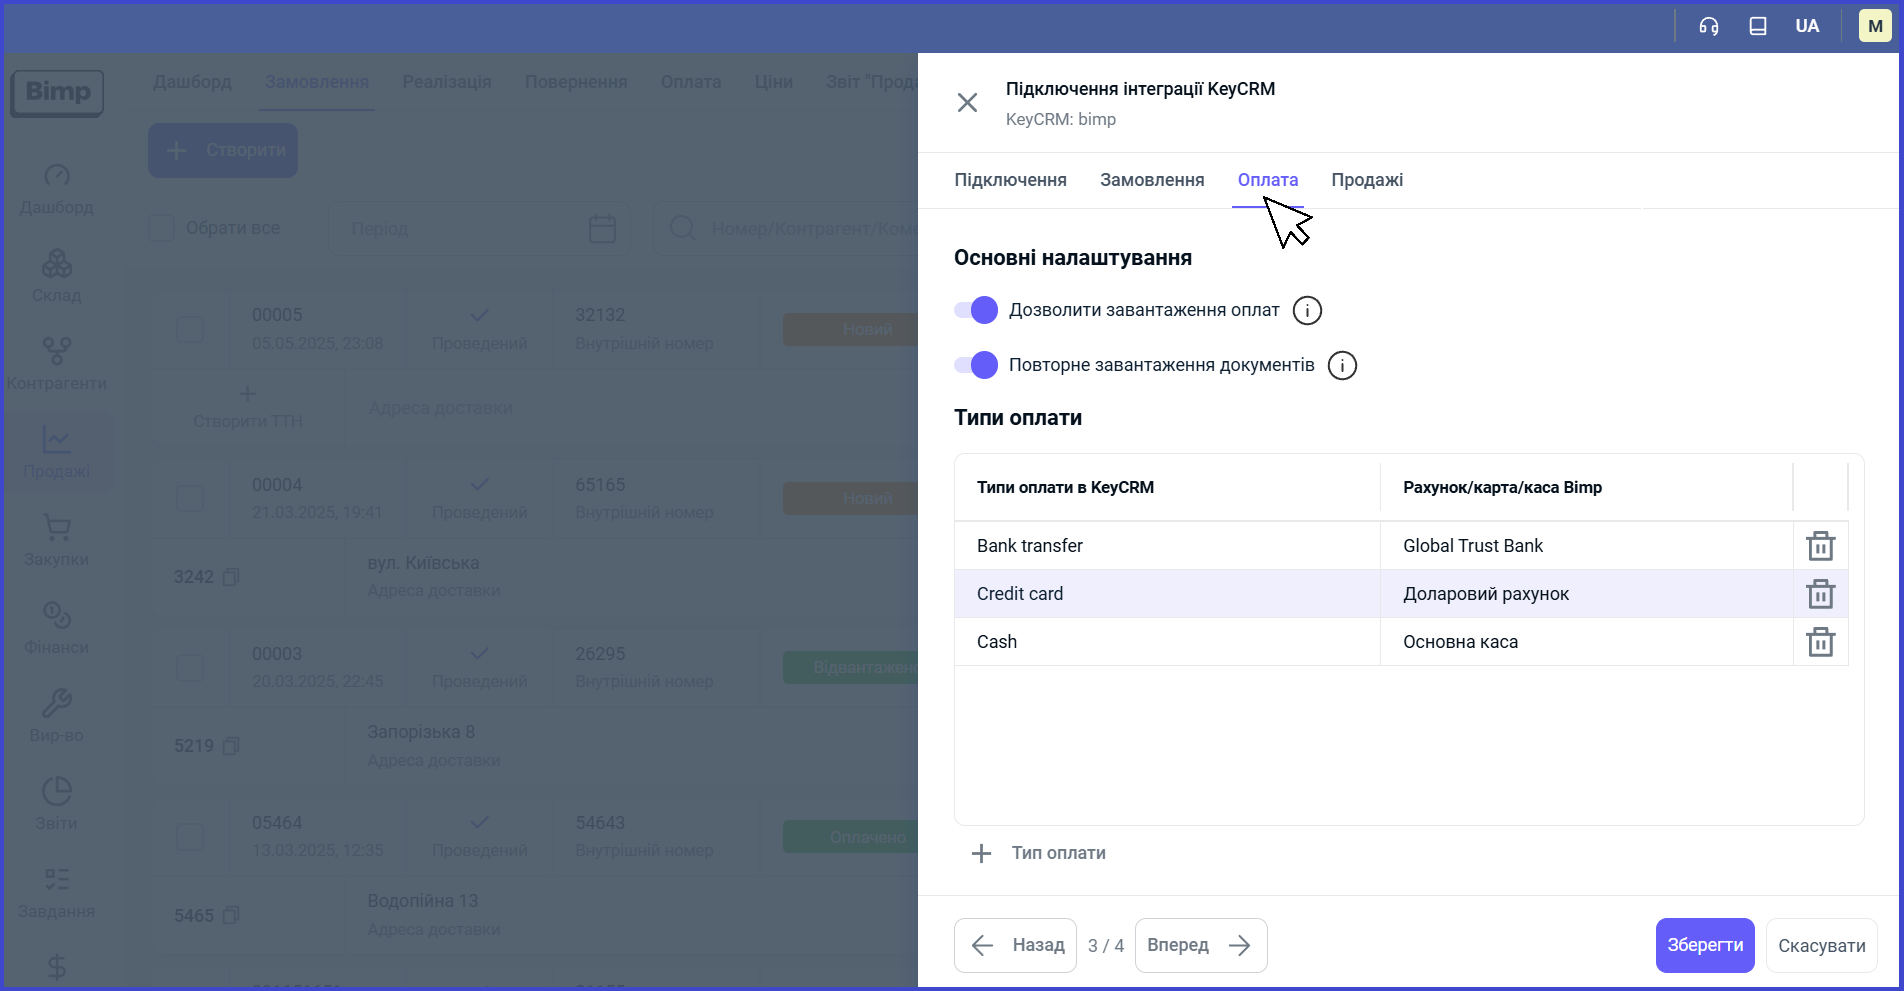
Task: Open Дашборд top menu tab
Action: coord(192,82)
